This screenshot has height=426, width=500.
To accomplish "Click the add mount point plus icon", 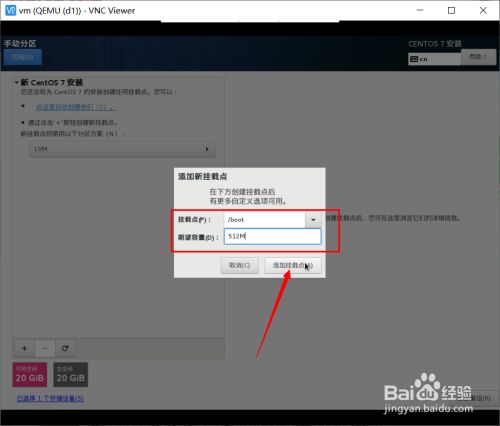I will pos(24,348).
